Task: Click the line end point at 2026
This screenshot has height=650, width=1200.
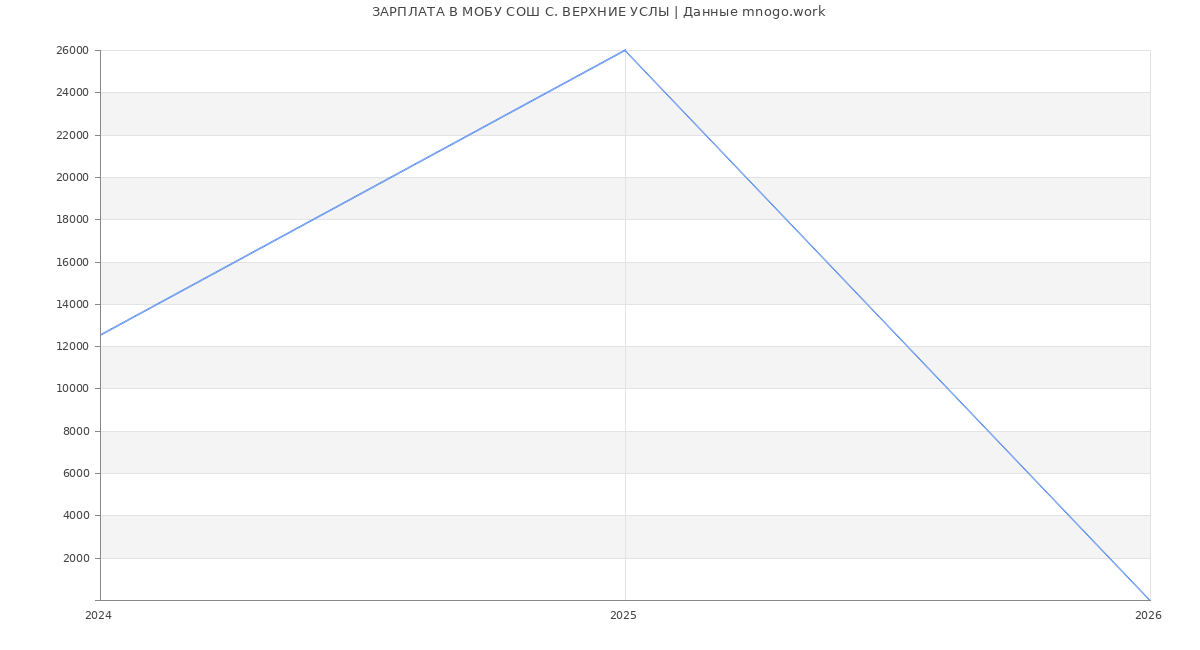Action: [1150, 600]
